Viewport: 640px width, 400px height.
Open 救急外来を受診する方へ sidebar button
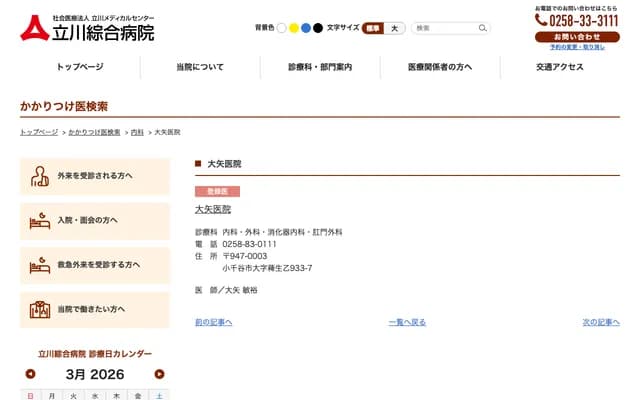pos(95,265)
